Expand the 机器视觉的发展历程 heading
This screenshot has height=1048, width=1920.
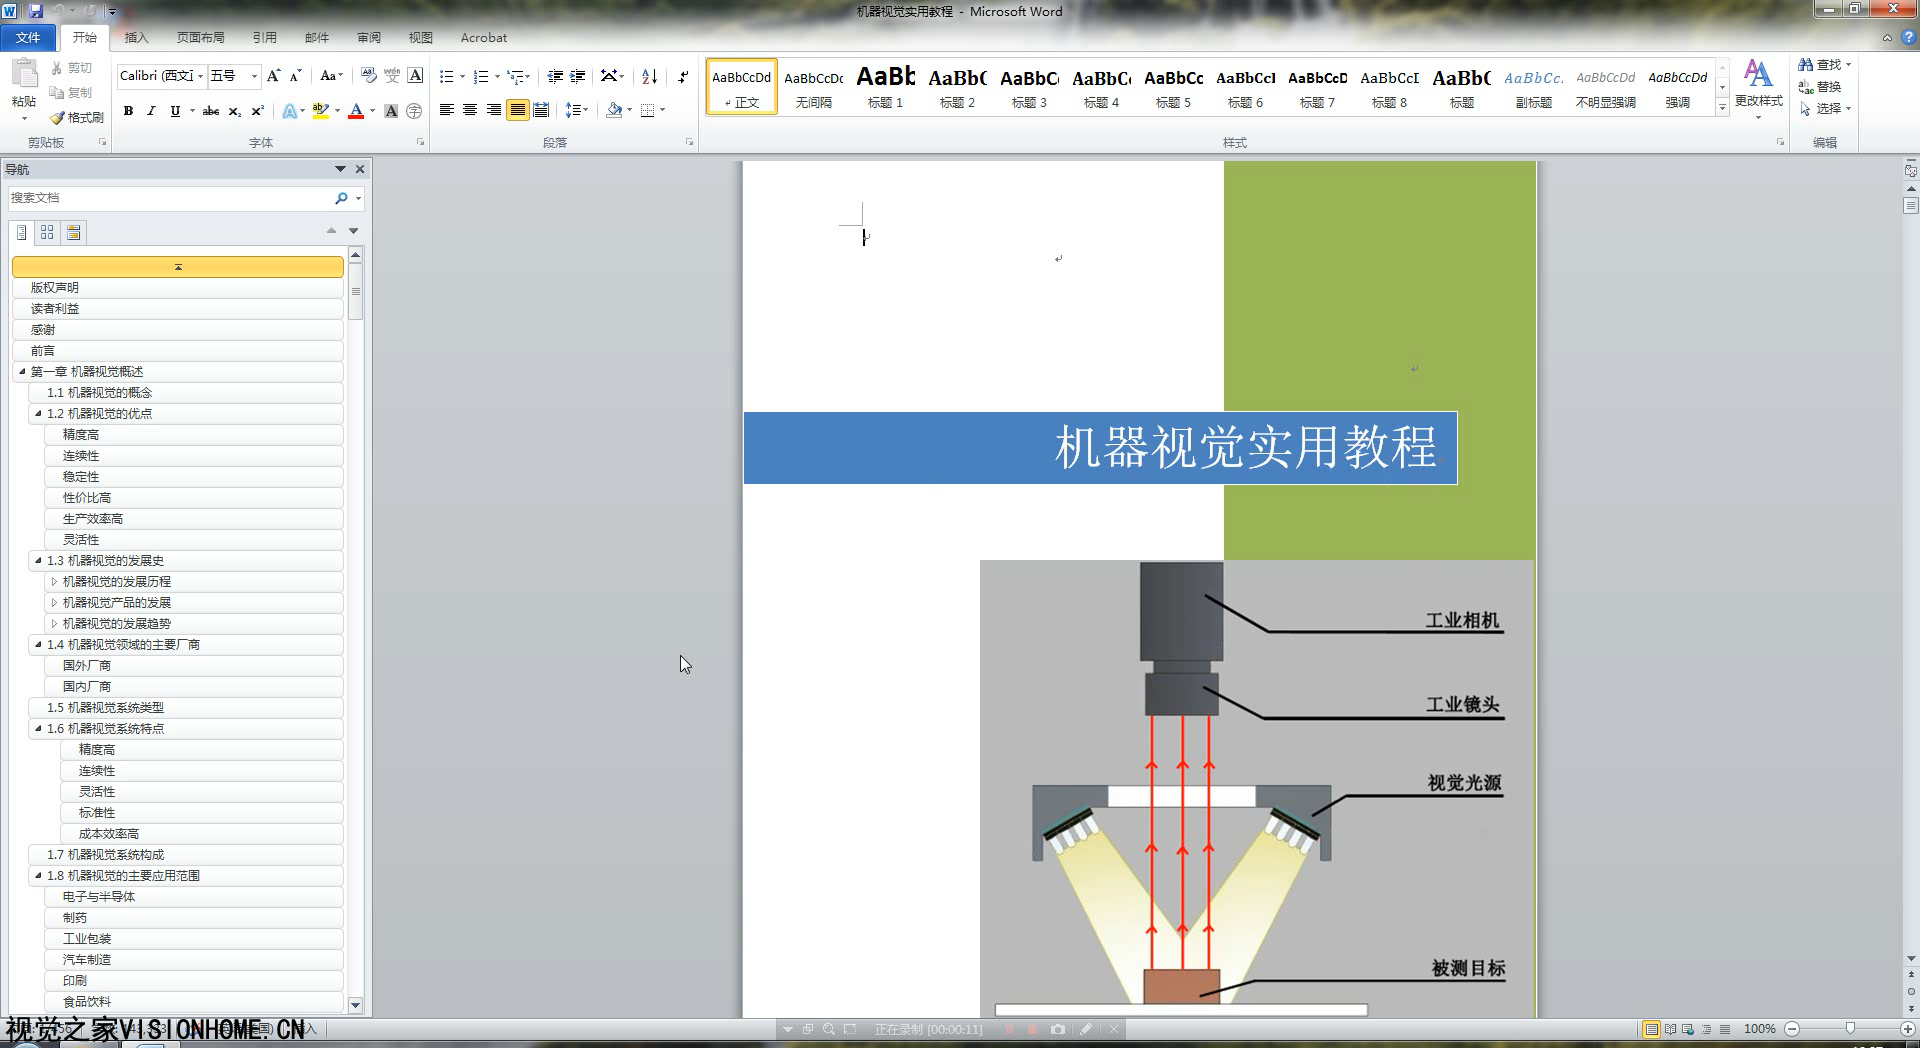click(54, 582)
